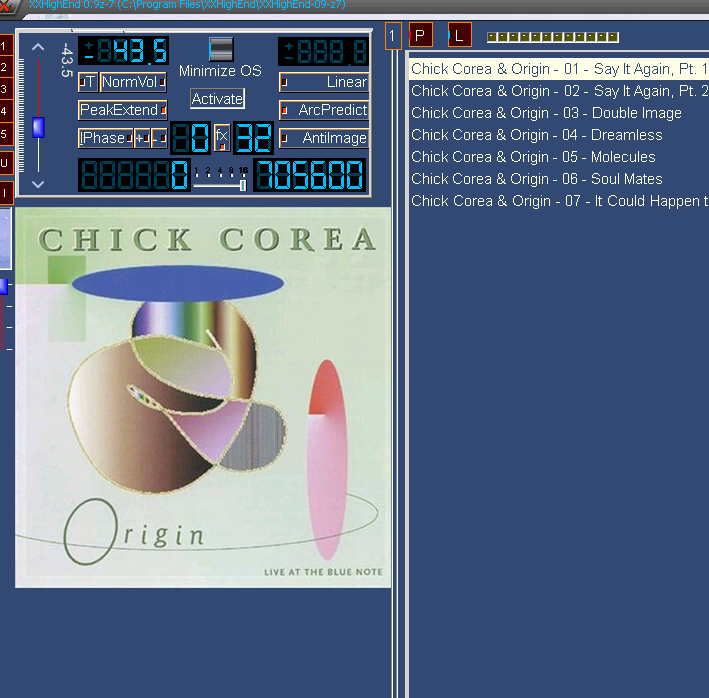Click the Minimize OS metallic button icon
This screenshot has width=709, height=698.
tap(221, 49)
